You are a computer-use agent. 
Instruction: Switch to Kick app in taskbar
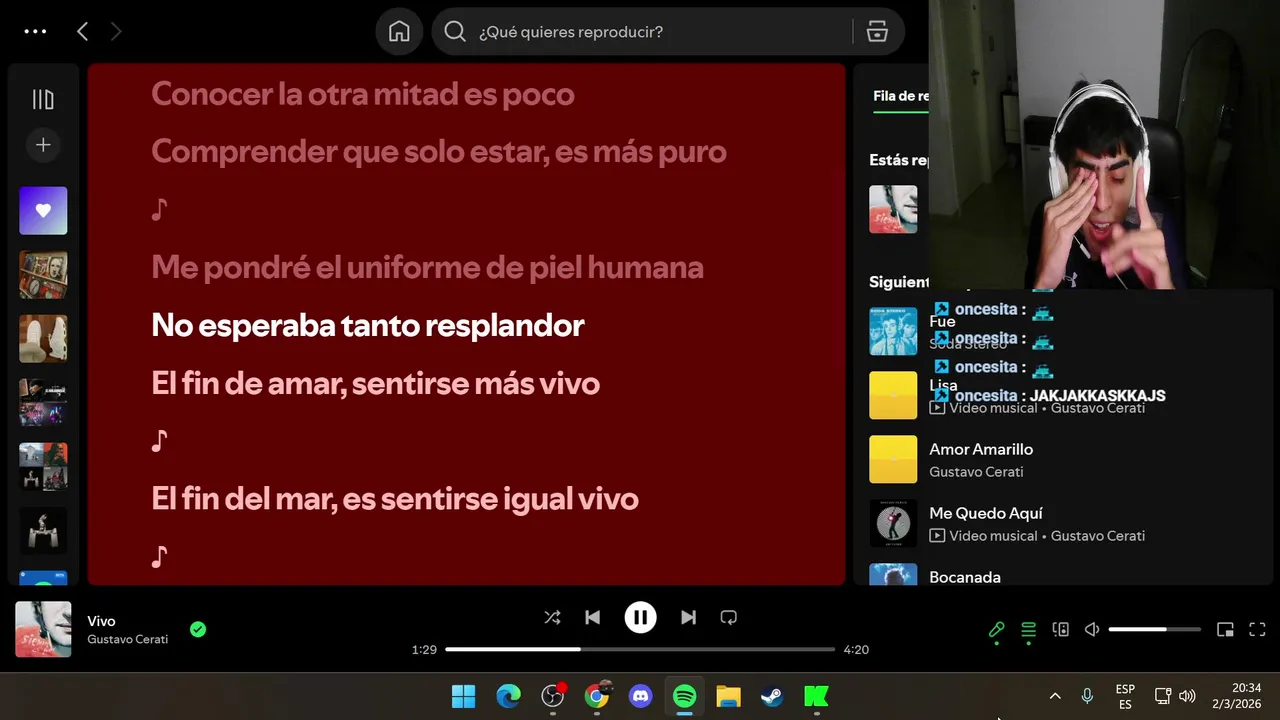point(816,696)
